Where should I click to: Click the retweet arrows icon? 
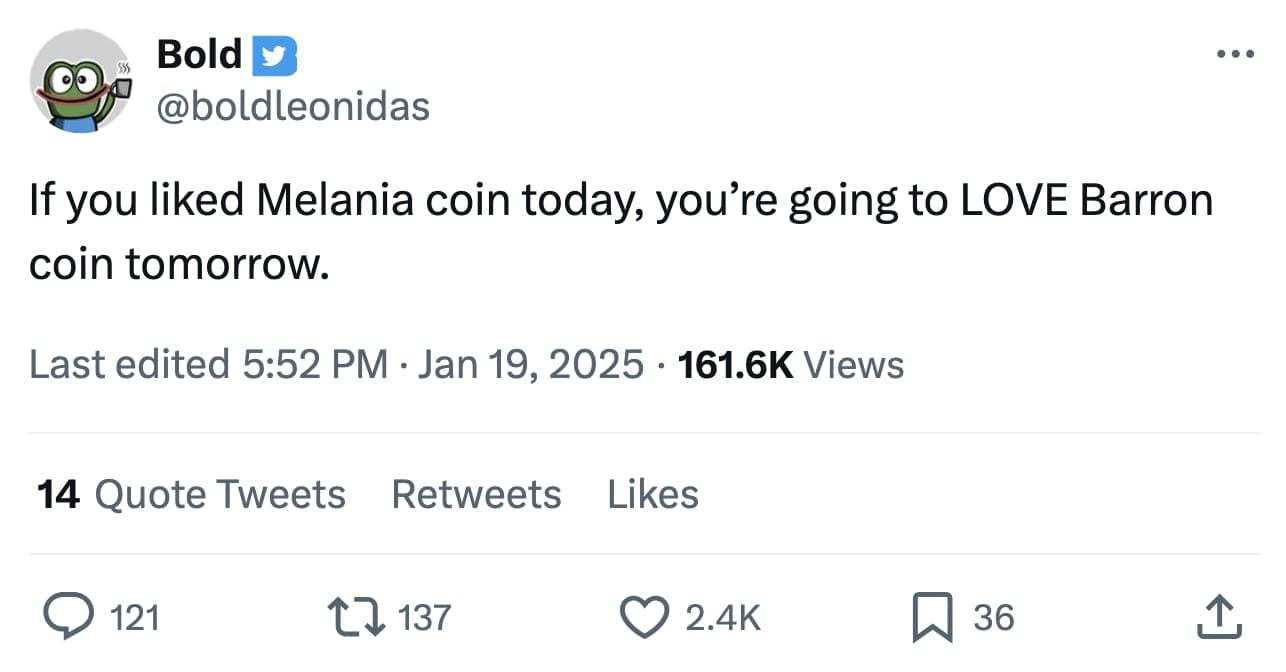pos(356,618)
